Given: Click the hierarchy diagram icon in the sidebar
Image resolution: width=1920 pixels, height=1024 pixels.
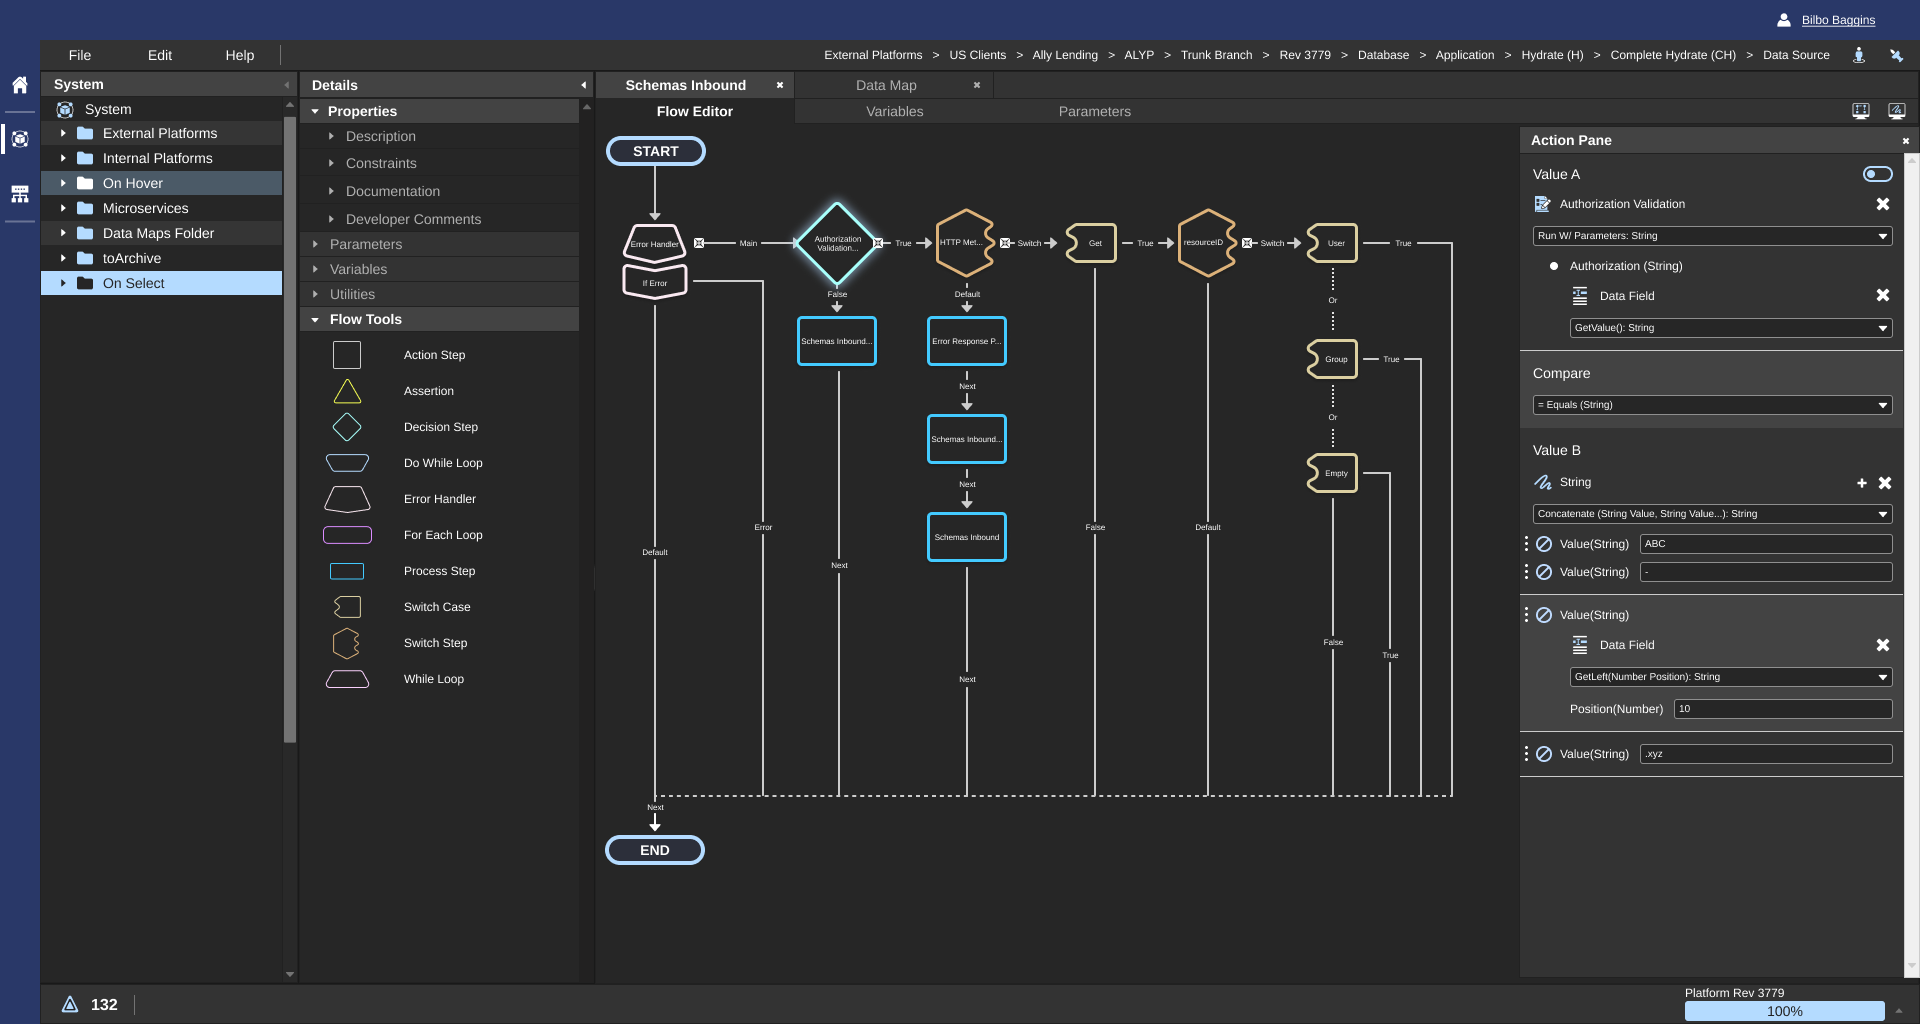Looking at the screenshot, I should pyautogui.click(x=19, y=193).
